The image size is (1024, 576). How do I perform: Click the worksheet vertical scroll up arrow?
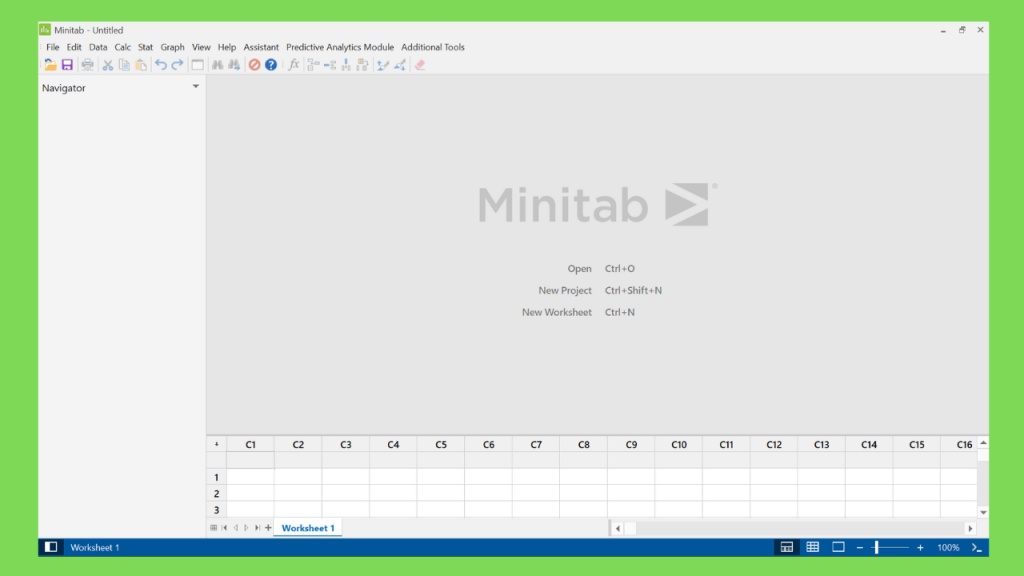point(983,443)
